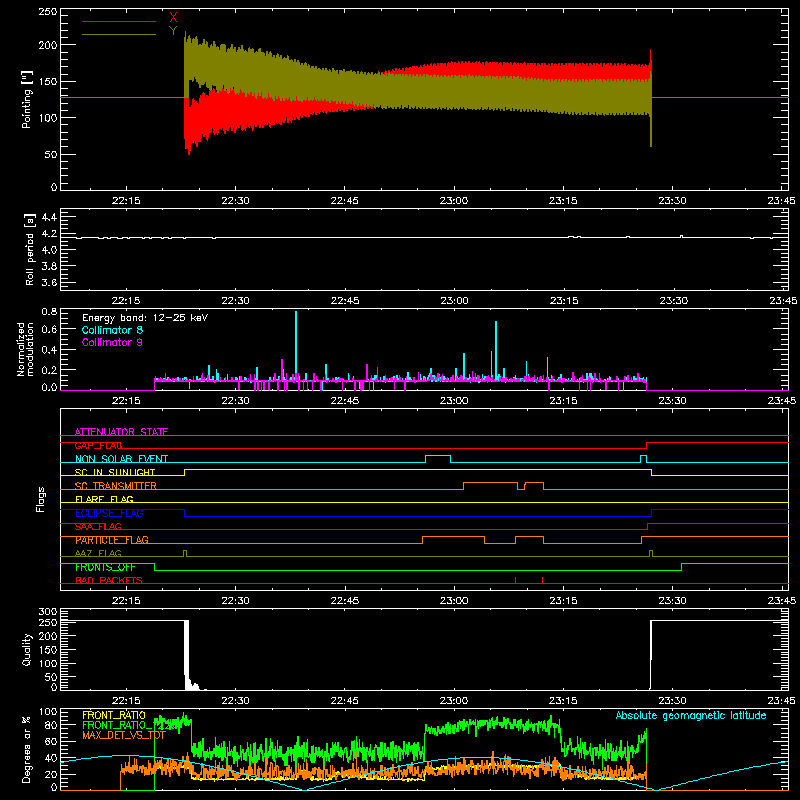Click the ATTENUATOR_STATE flag label

pyautogui.click(x=121, y=432)
